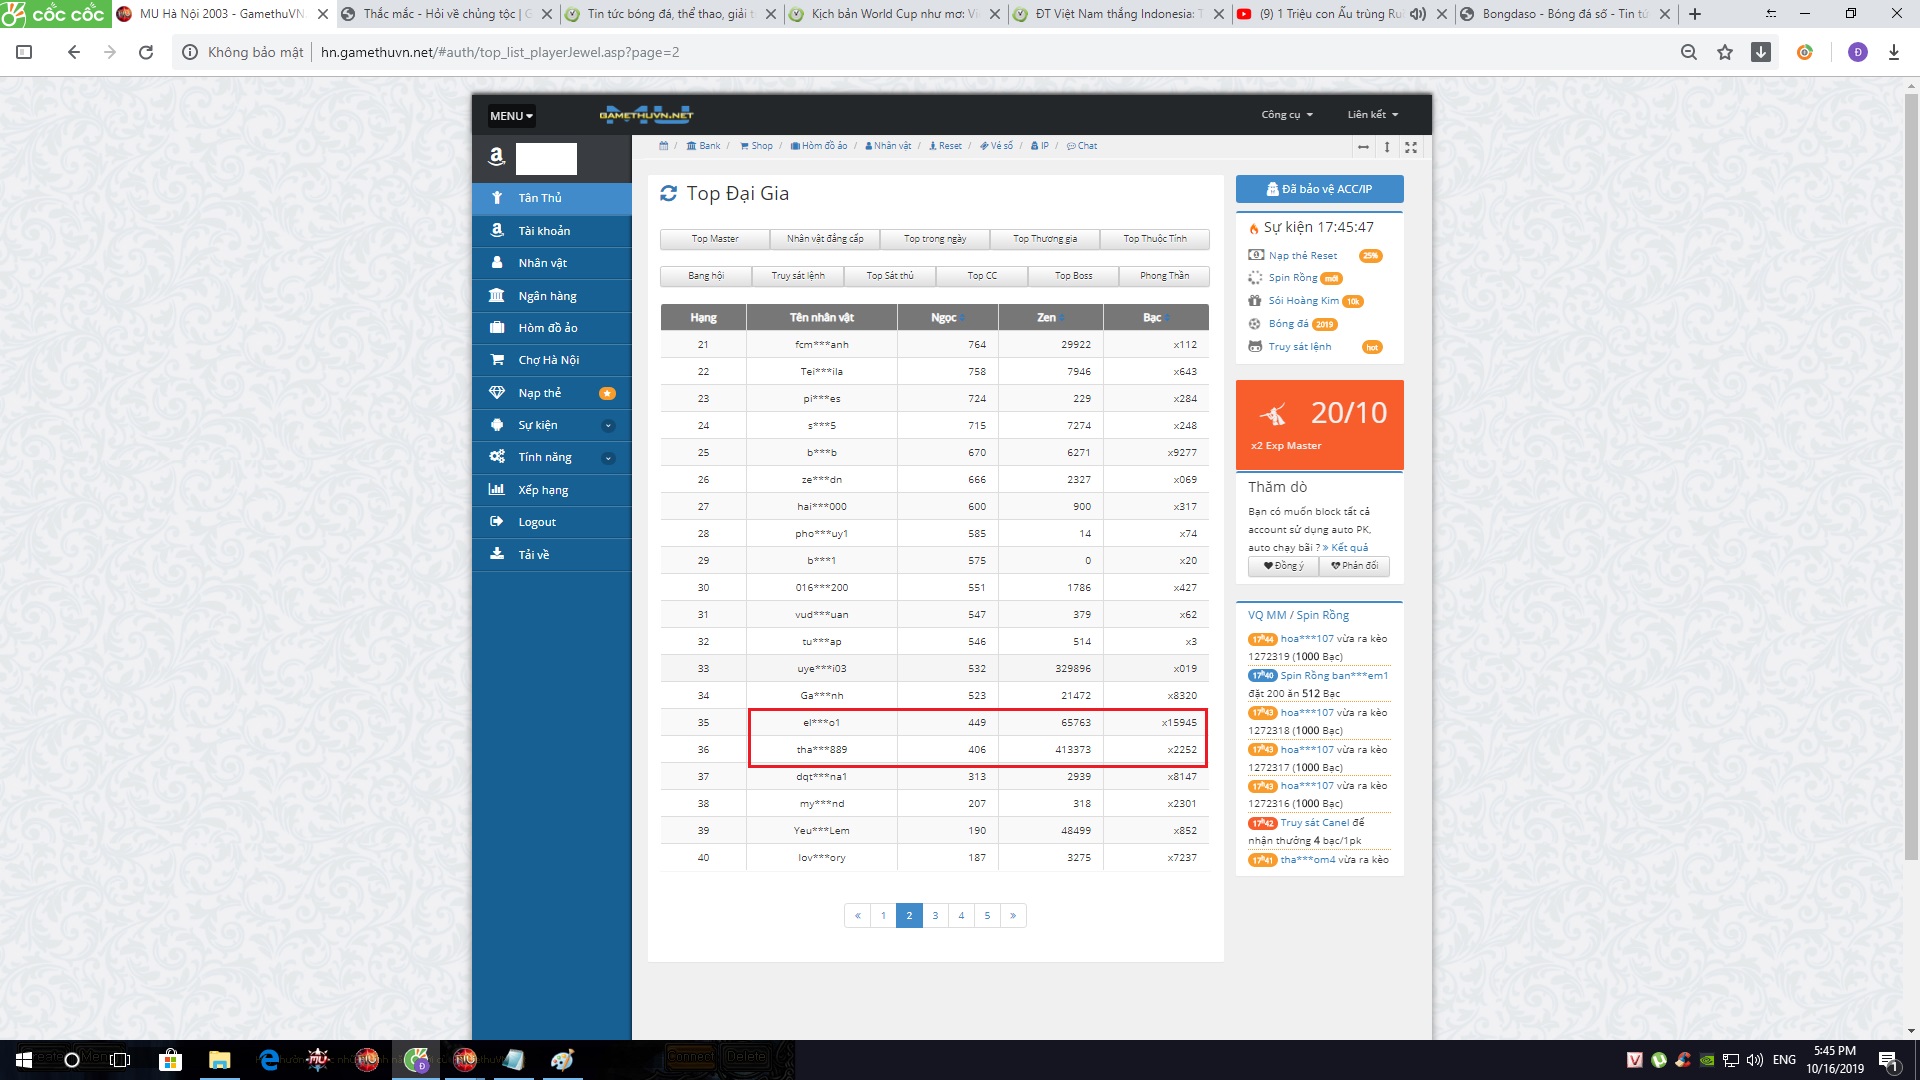The image size is (1920, 1080).
Task: Open Chợ Hà Nội in the sidebar
Action: point(548,360)
